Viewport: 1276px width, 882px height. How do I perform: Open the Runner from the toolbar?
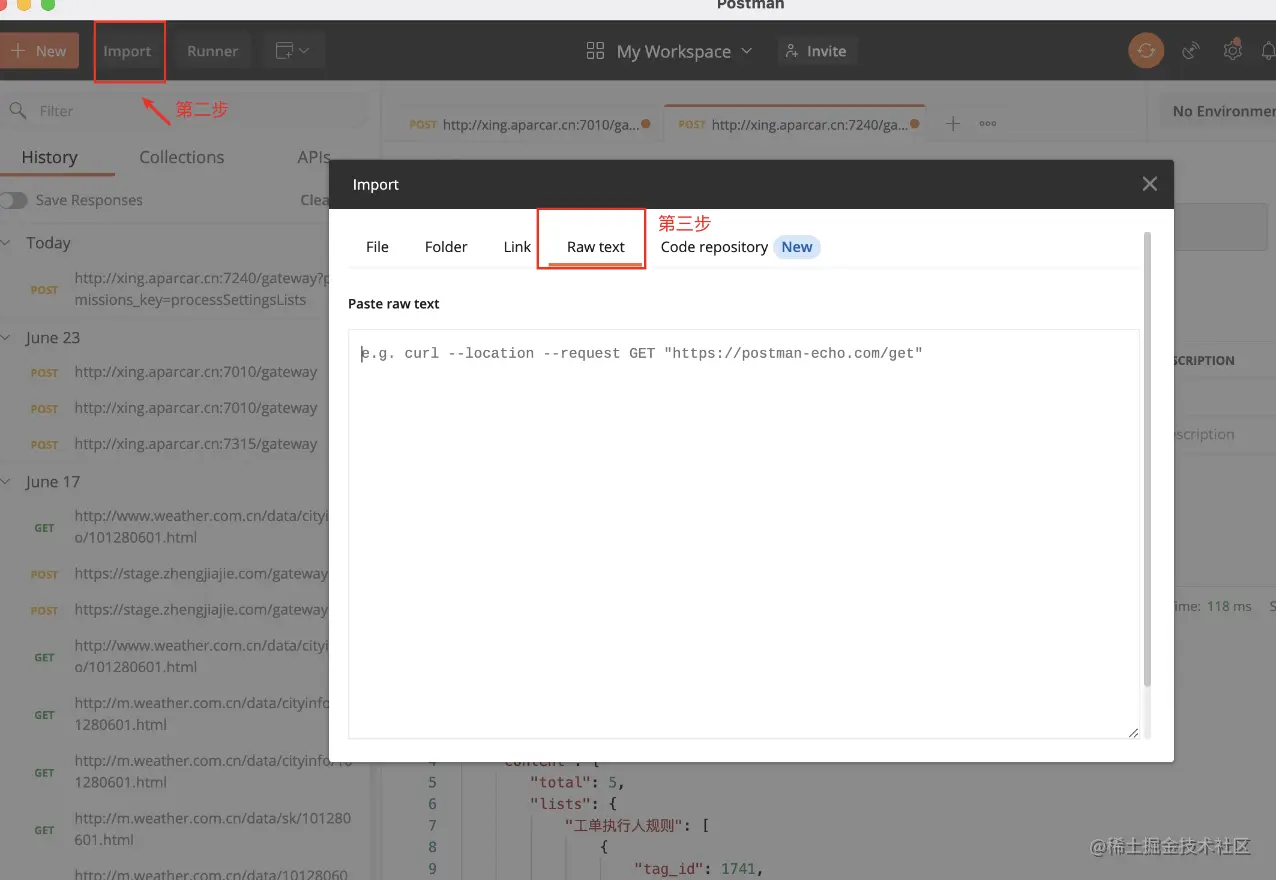[212, 51]
